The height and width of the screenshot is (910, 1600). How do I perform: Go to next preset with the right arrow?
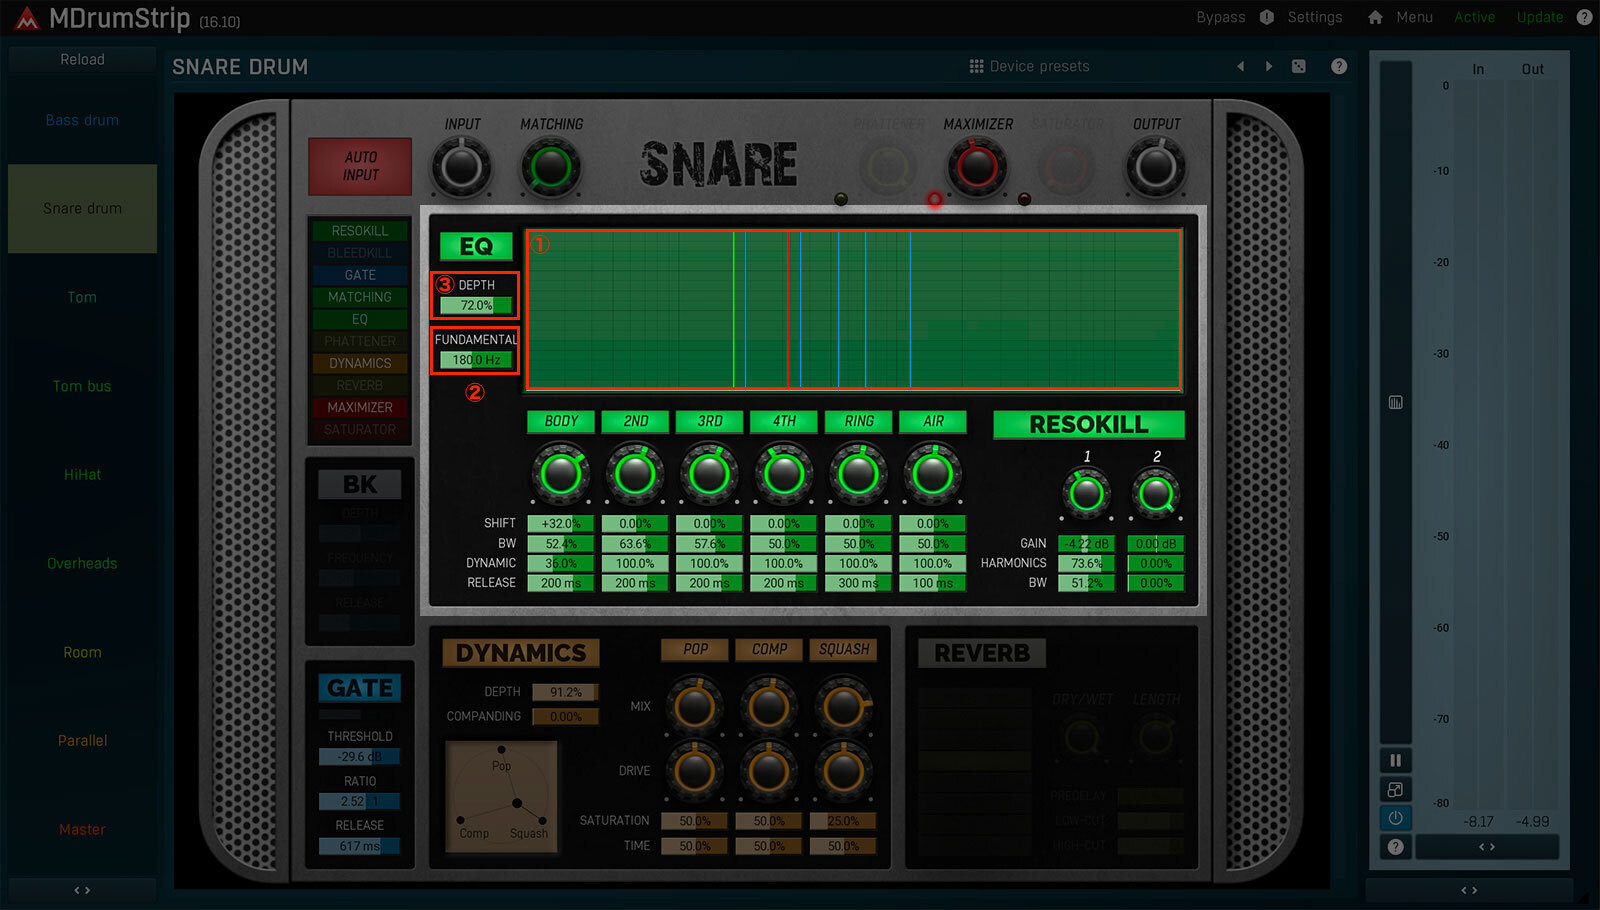click(x=1268, y=66)
